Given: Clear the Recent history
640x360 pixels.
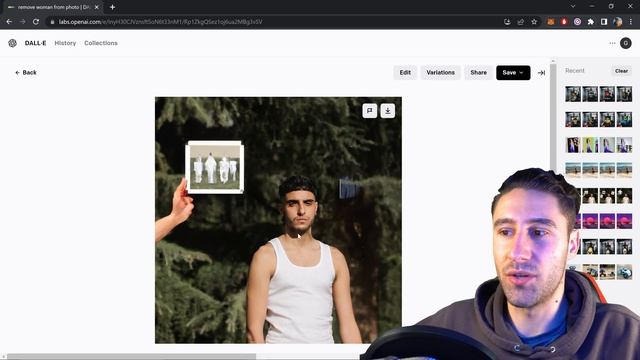Looking at the screenshot, I should point(621,71).
